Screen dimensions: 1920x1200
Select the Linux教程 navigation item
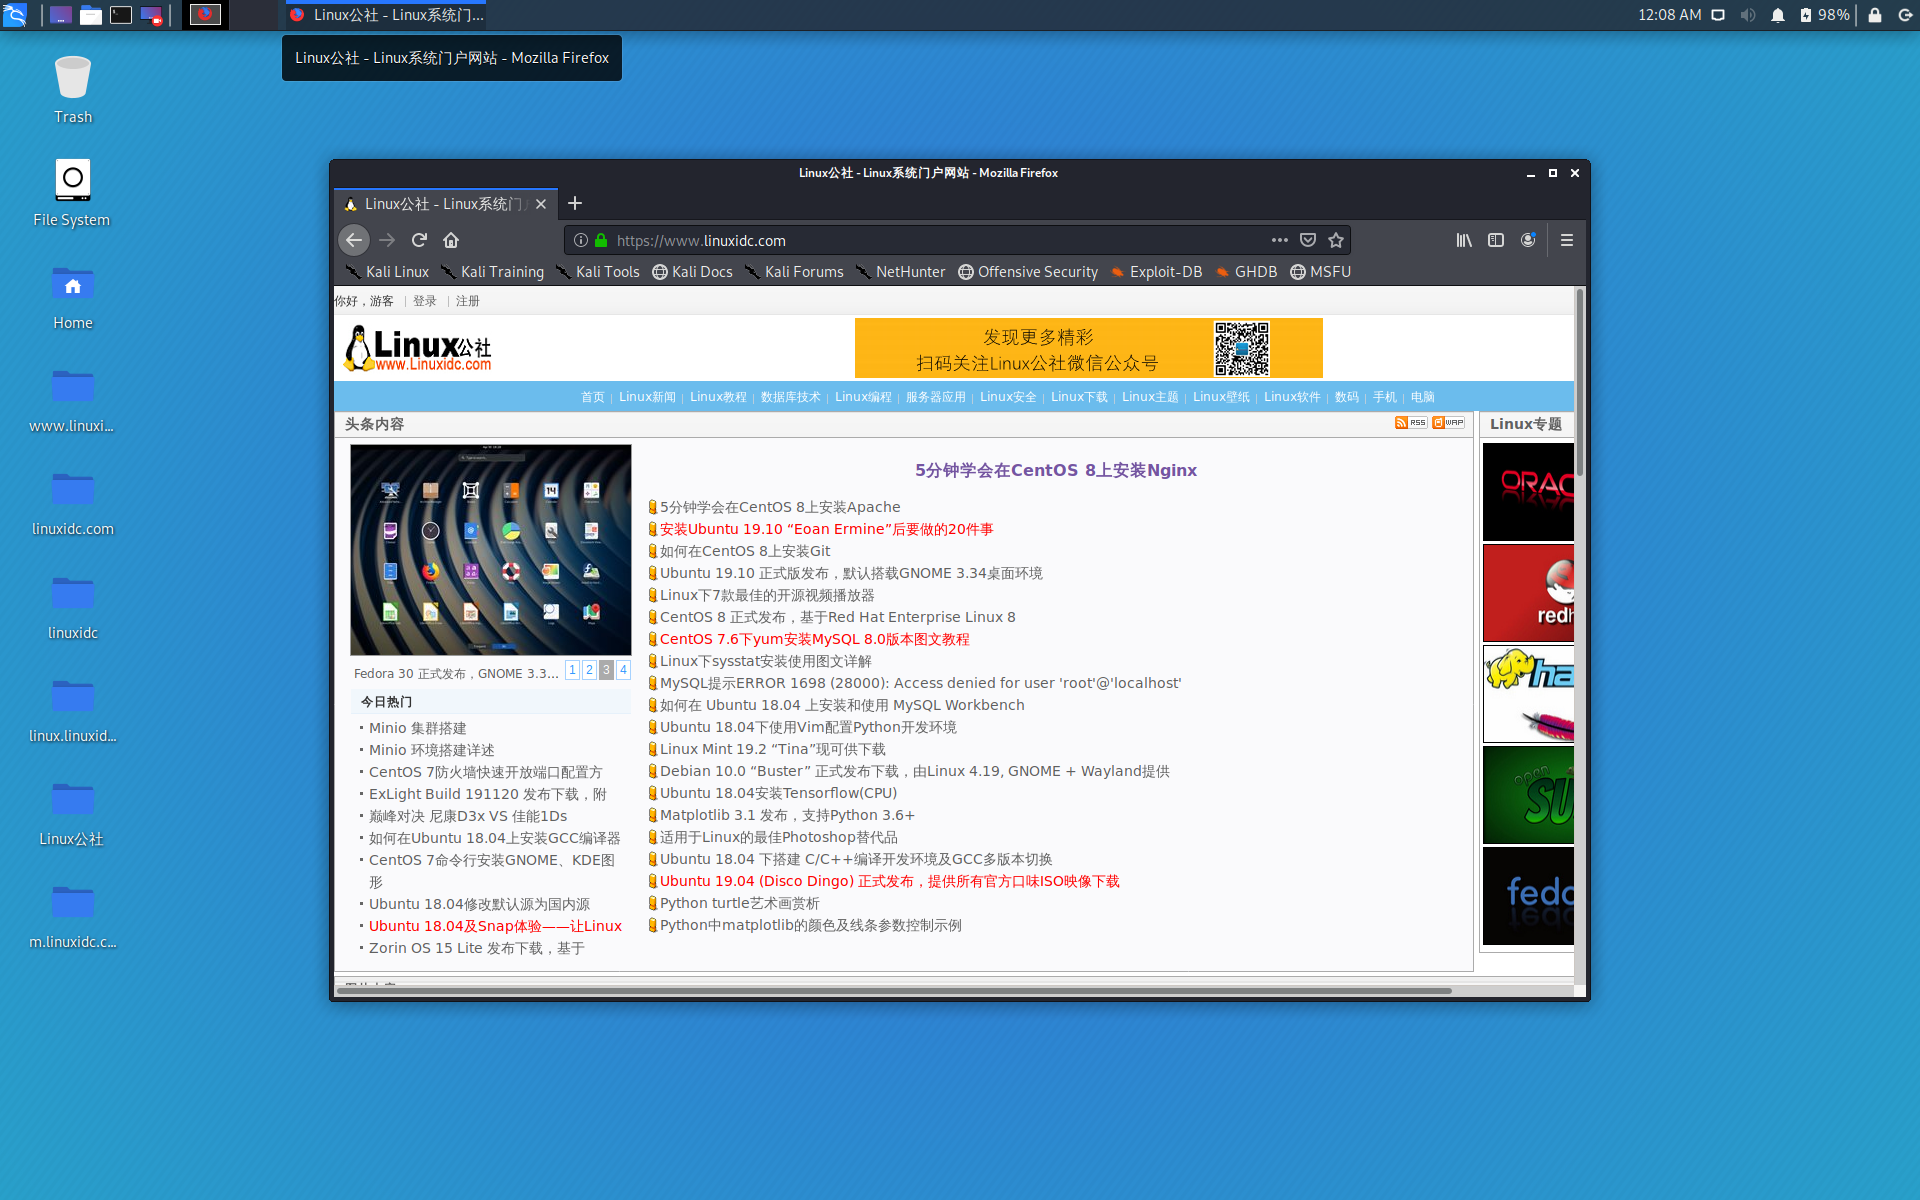pyautogui.click(x=718, y=397)
